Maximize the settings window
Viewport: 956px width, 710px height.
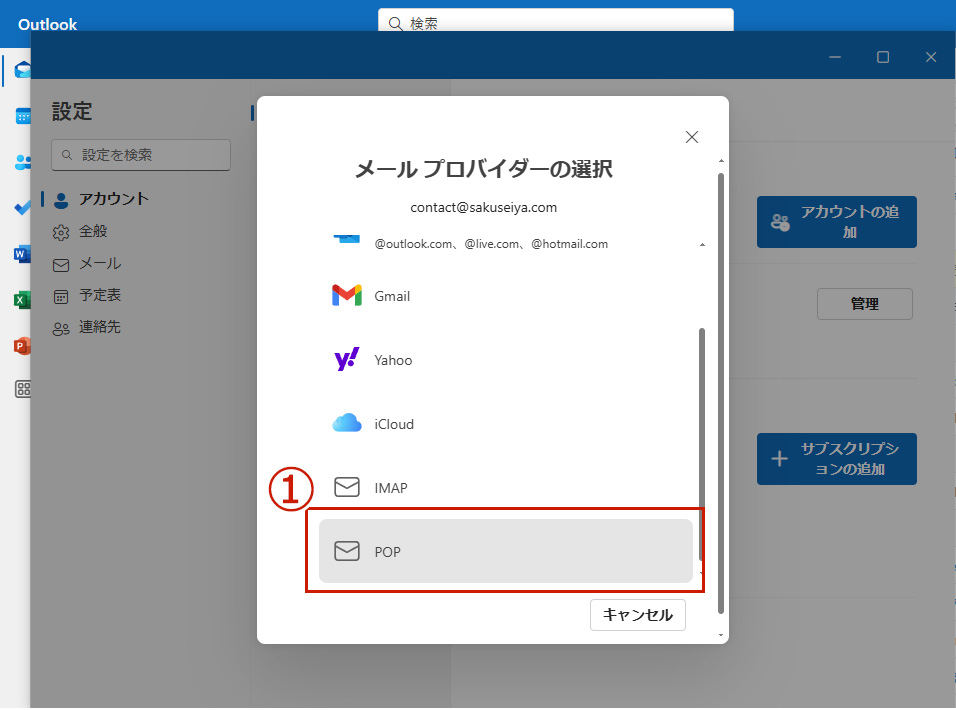point(883,57)
